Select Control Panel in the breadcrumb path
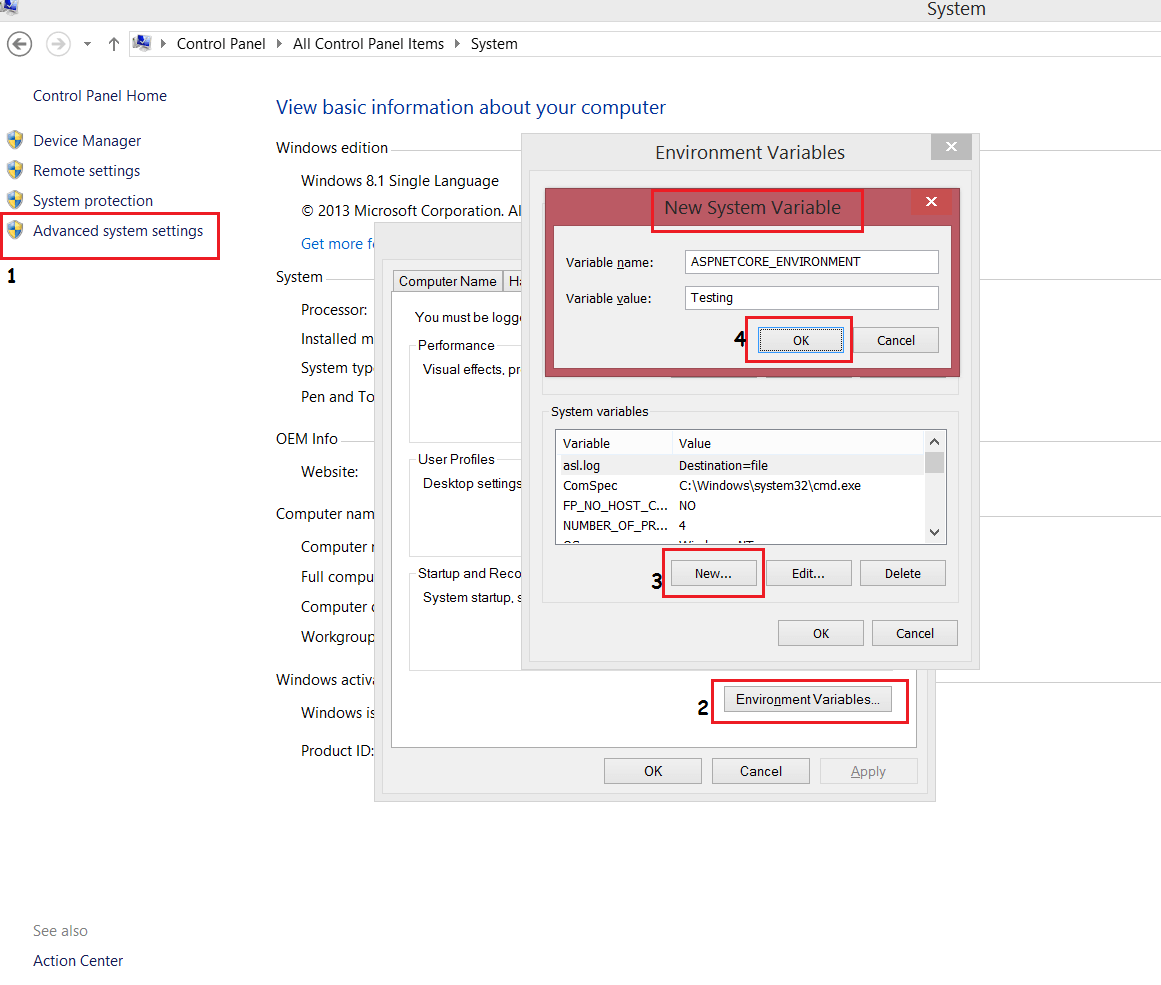Viewport: 1161px width, 985px height. (220, 43)
